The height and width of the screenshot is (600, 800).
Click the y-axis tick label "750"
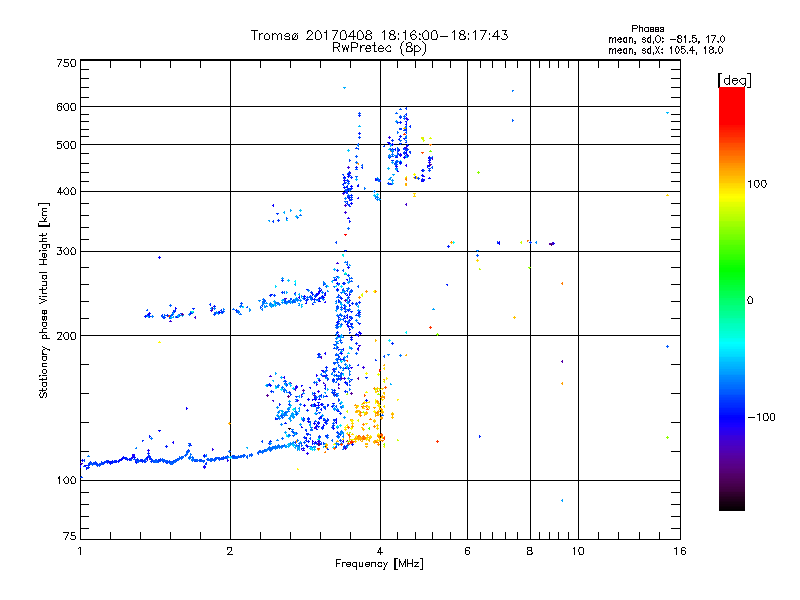[x=67, y=63]
